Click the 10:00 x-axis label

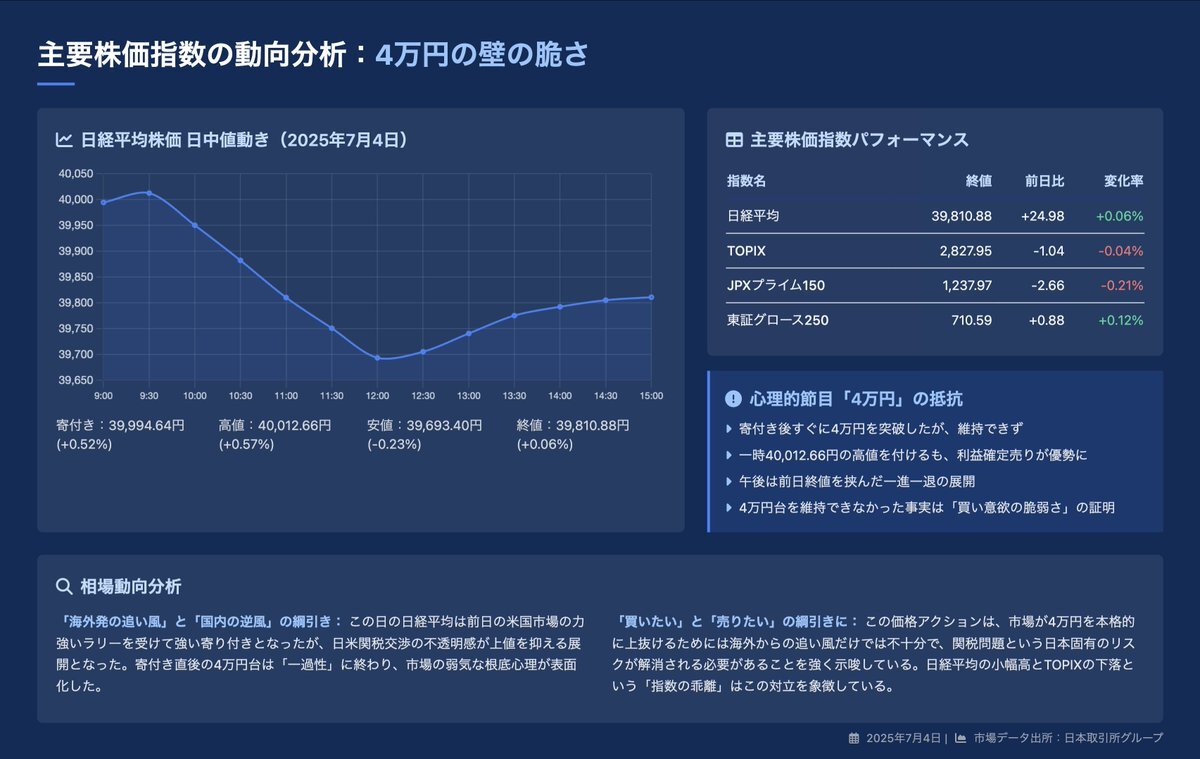click(x=195, y=397)
